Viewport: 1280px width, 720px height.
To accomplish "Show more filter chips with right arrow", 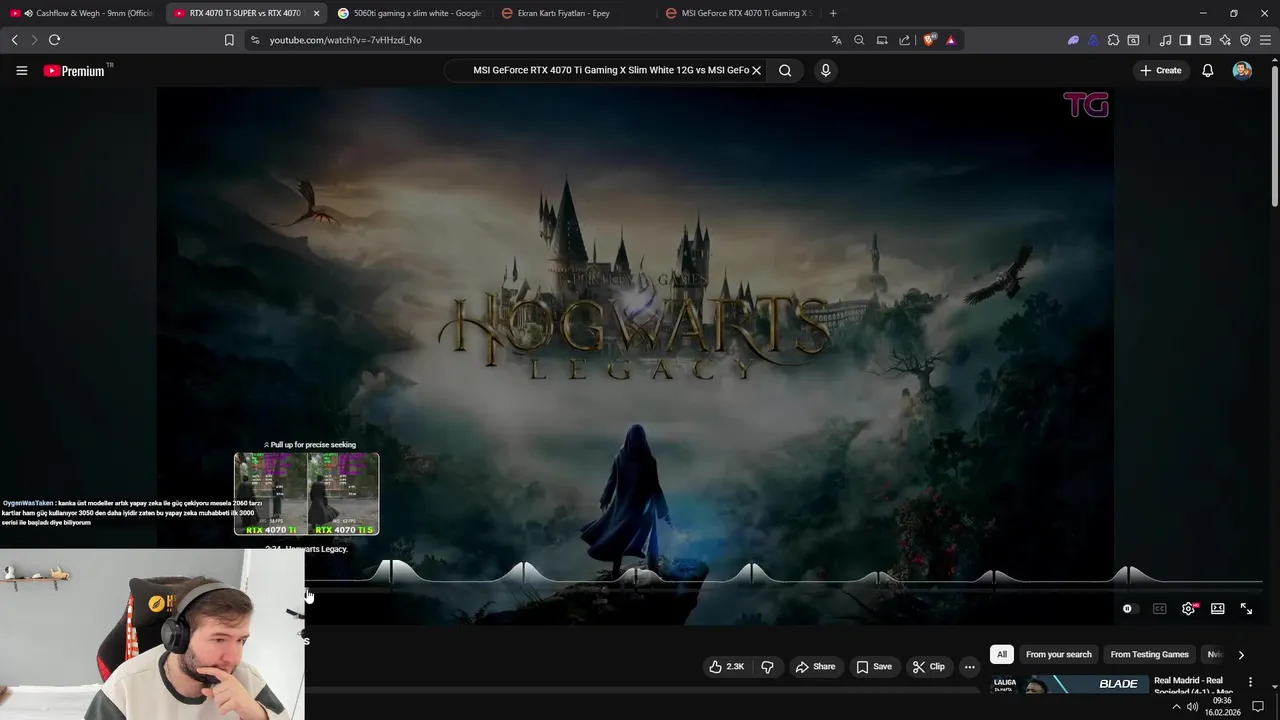I will 1241,655.
